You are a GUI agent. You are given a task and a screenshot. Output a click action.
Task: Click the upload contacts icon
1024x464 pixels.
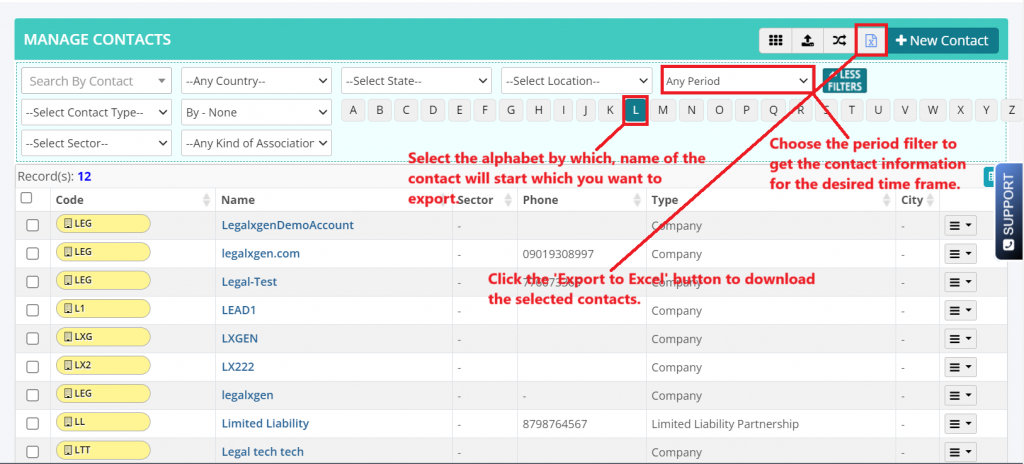point(807,41)
